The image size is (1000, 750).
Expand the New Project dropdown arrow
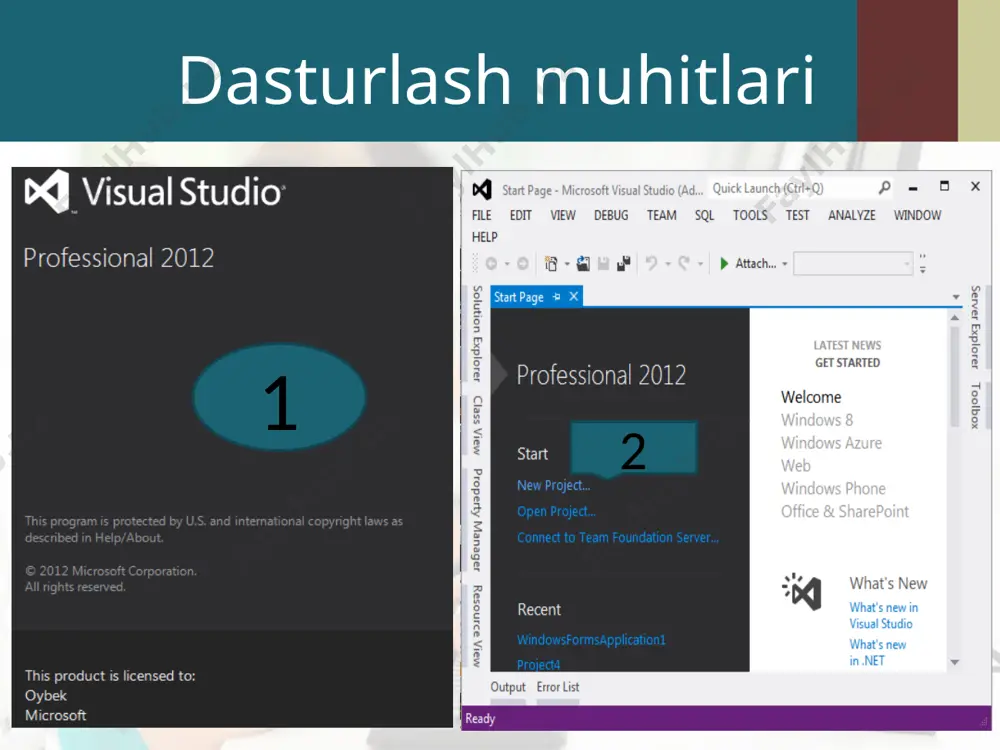[567, 264]
